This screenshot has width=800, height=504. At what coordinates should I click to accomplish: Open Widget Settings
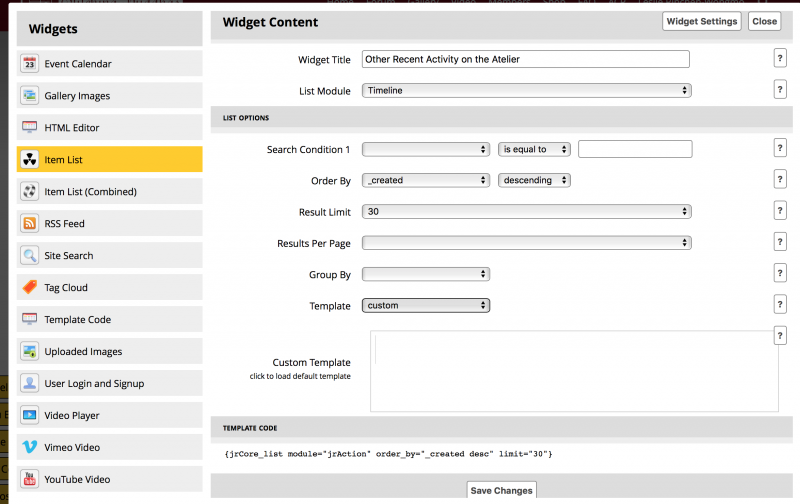pos(701,21)
